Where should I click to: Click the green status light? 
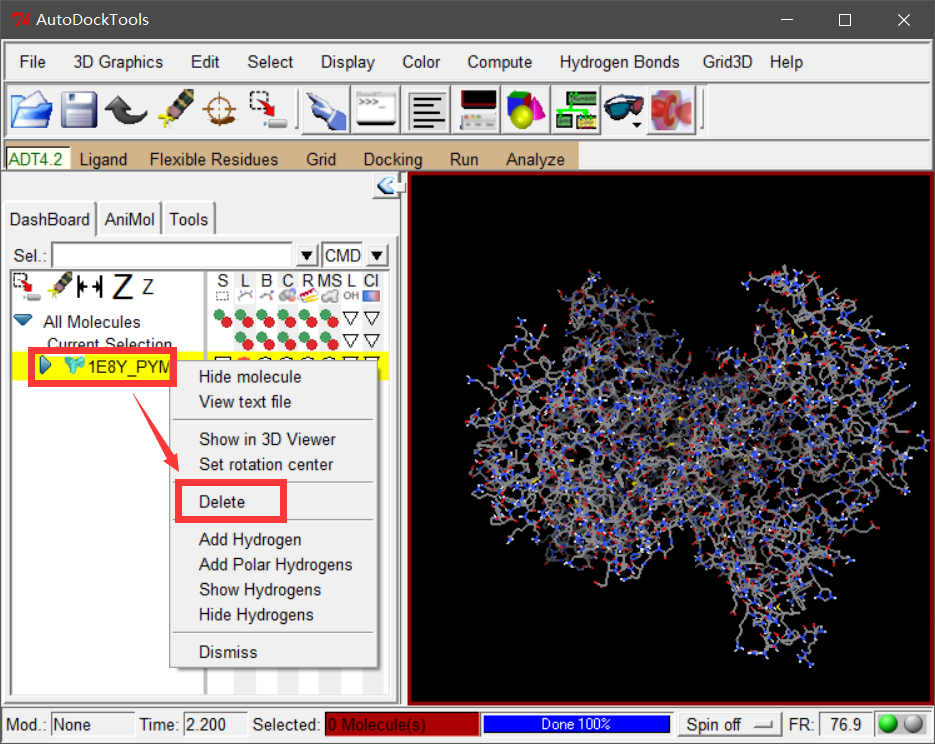[x=888, y=724]
